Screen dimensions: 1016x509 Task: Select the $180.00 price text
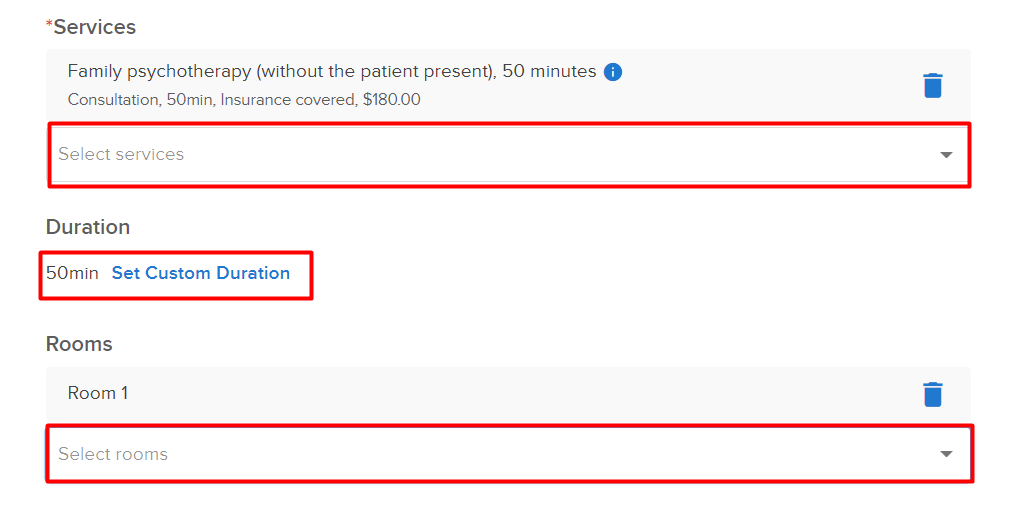[391, 100]
